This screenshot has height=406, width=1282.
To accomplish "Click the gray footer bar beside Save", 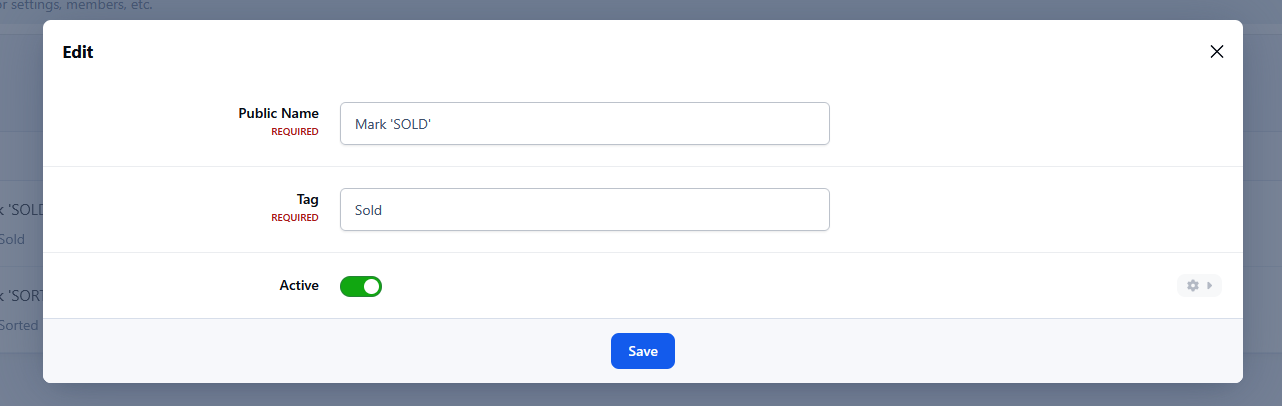I will point(900,351).
